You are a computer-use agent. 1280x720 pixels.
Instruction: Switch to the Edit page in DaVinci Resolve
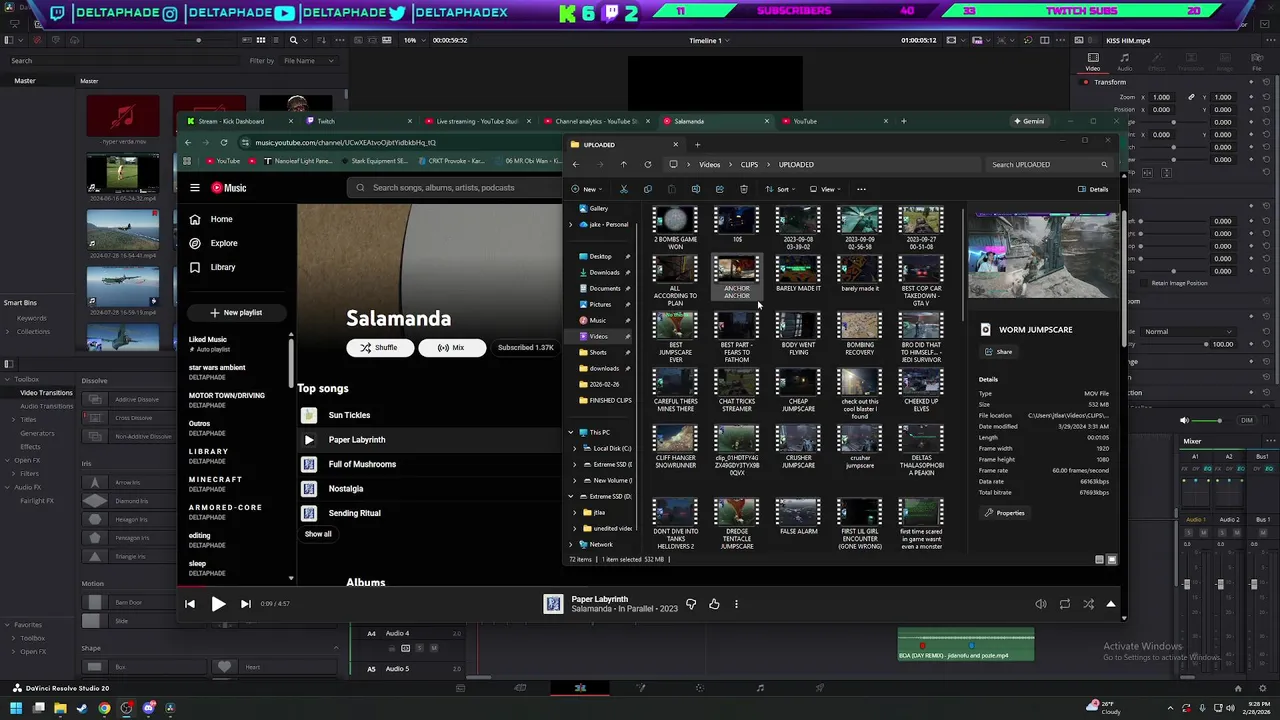[580, 688]
